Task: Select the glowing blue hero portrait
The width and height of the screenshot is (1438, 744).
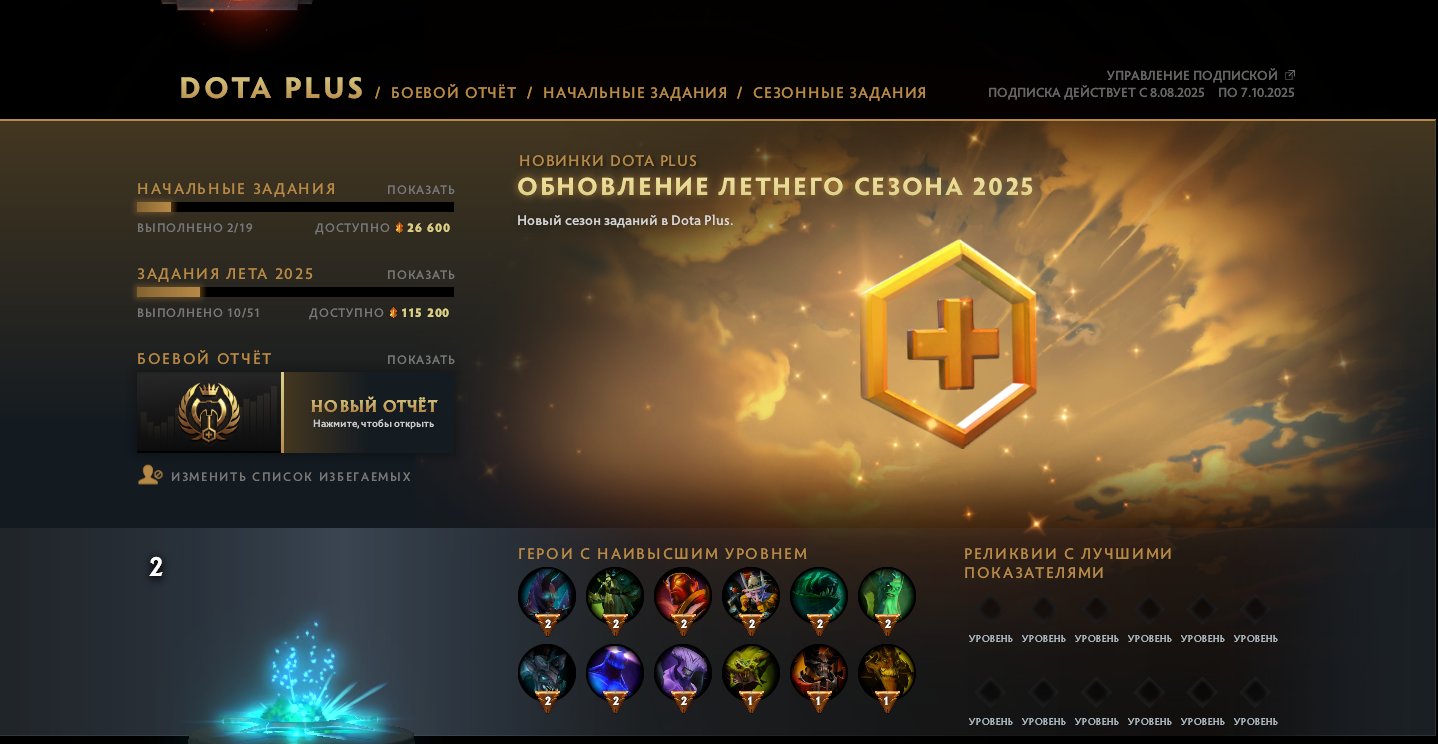Action: [615, 673]
